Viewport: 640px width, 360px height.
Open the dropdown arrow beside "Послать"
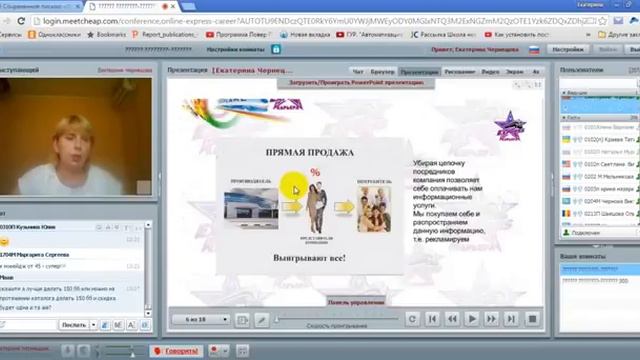(93, 325)
